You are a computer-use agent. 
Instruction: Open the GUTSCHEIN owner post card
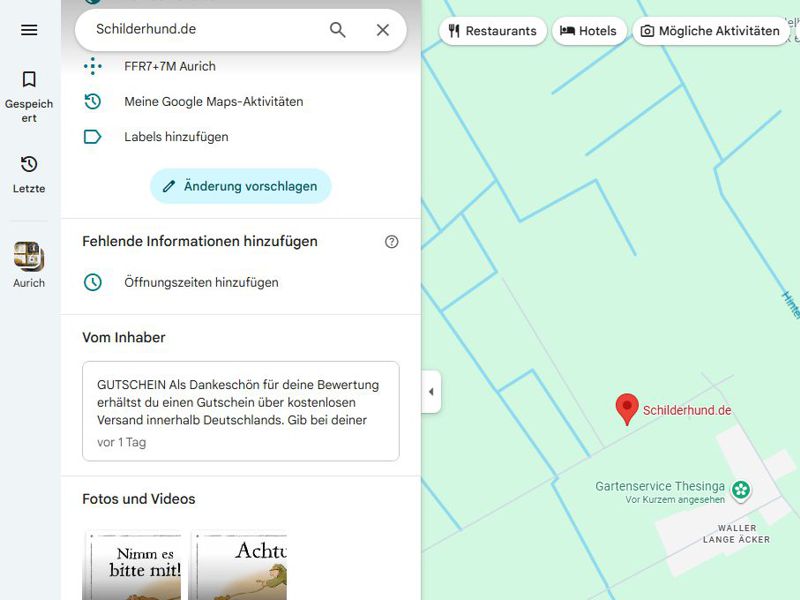240,411
